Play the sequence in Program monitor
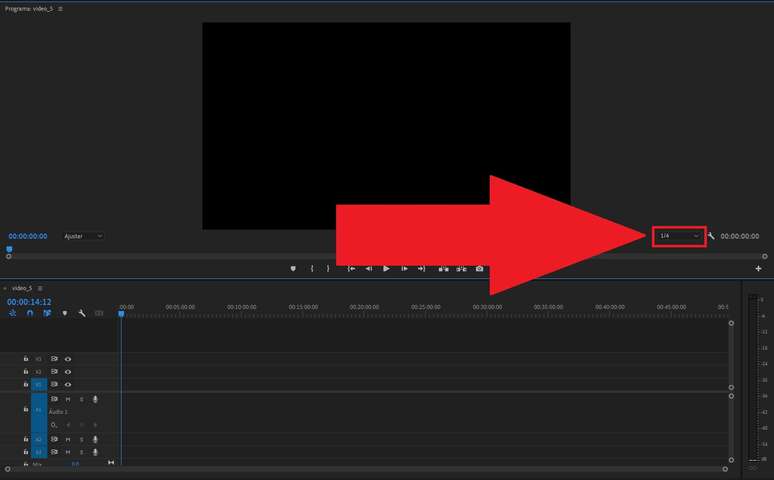The image size is (774, 480). point(387,269)
